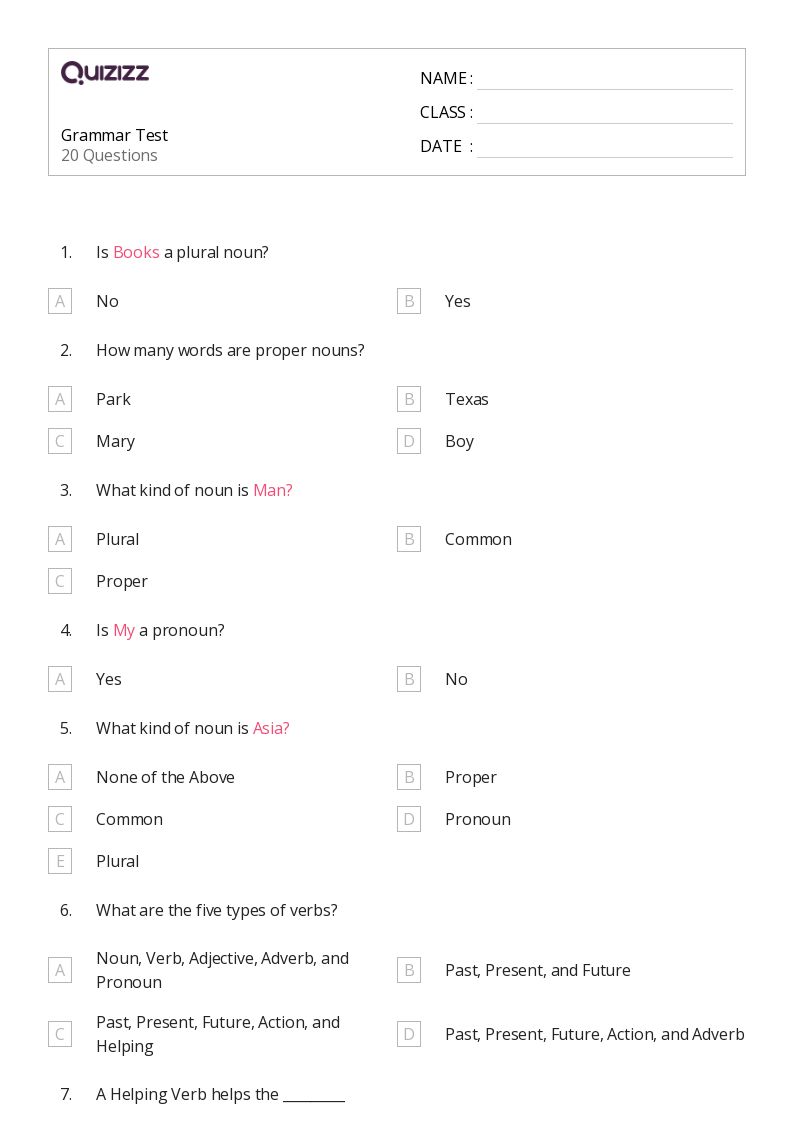Check box C next to Proper in question 3

[x=60, y=581]
